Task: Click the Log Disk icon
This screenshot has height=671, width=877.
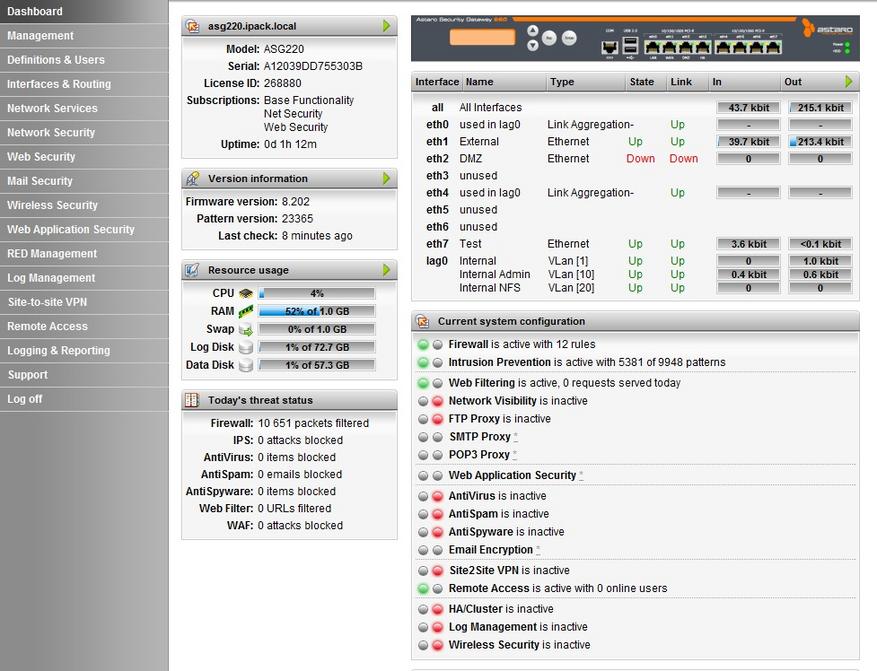Action: [x=246, y=347]
